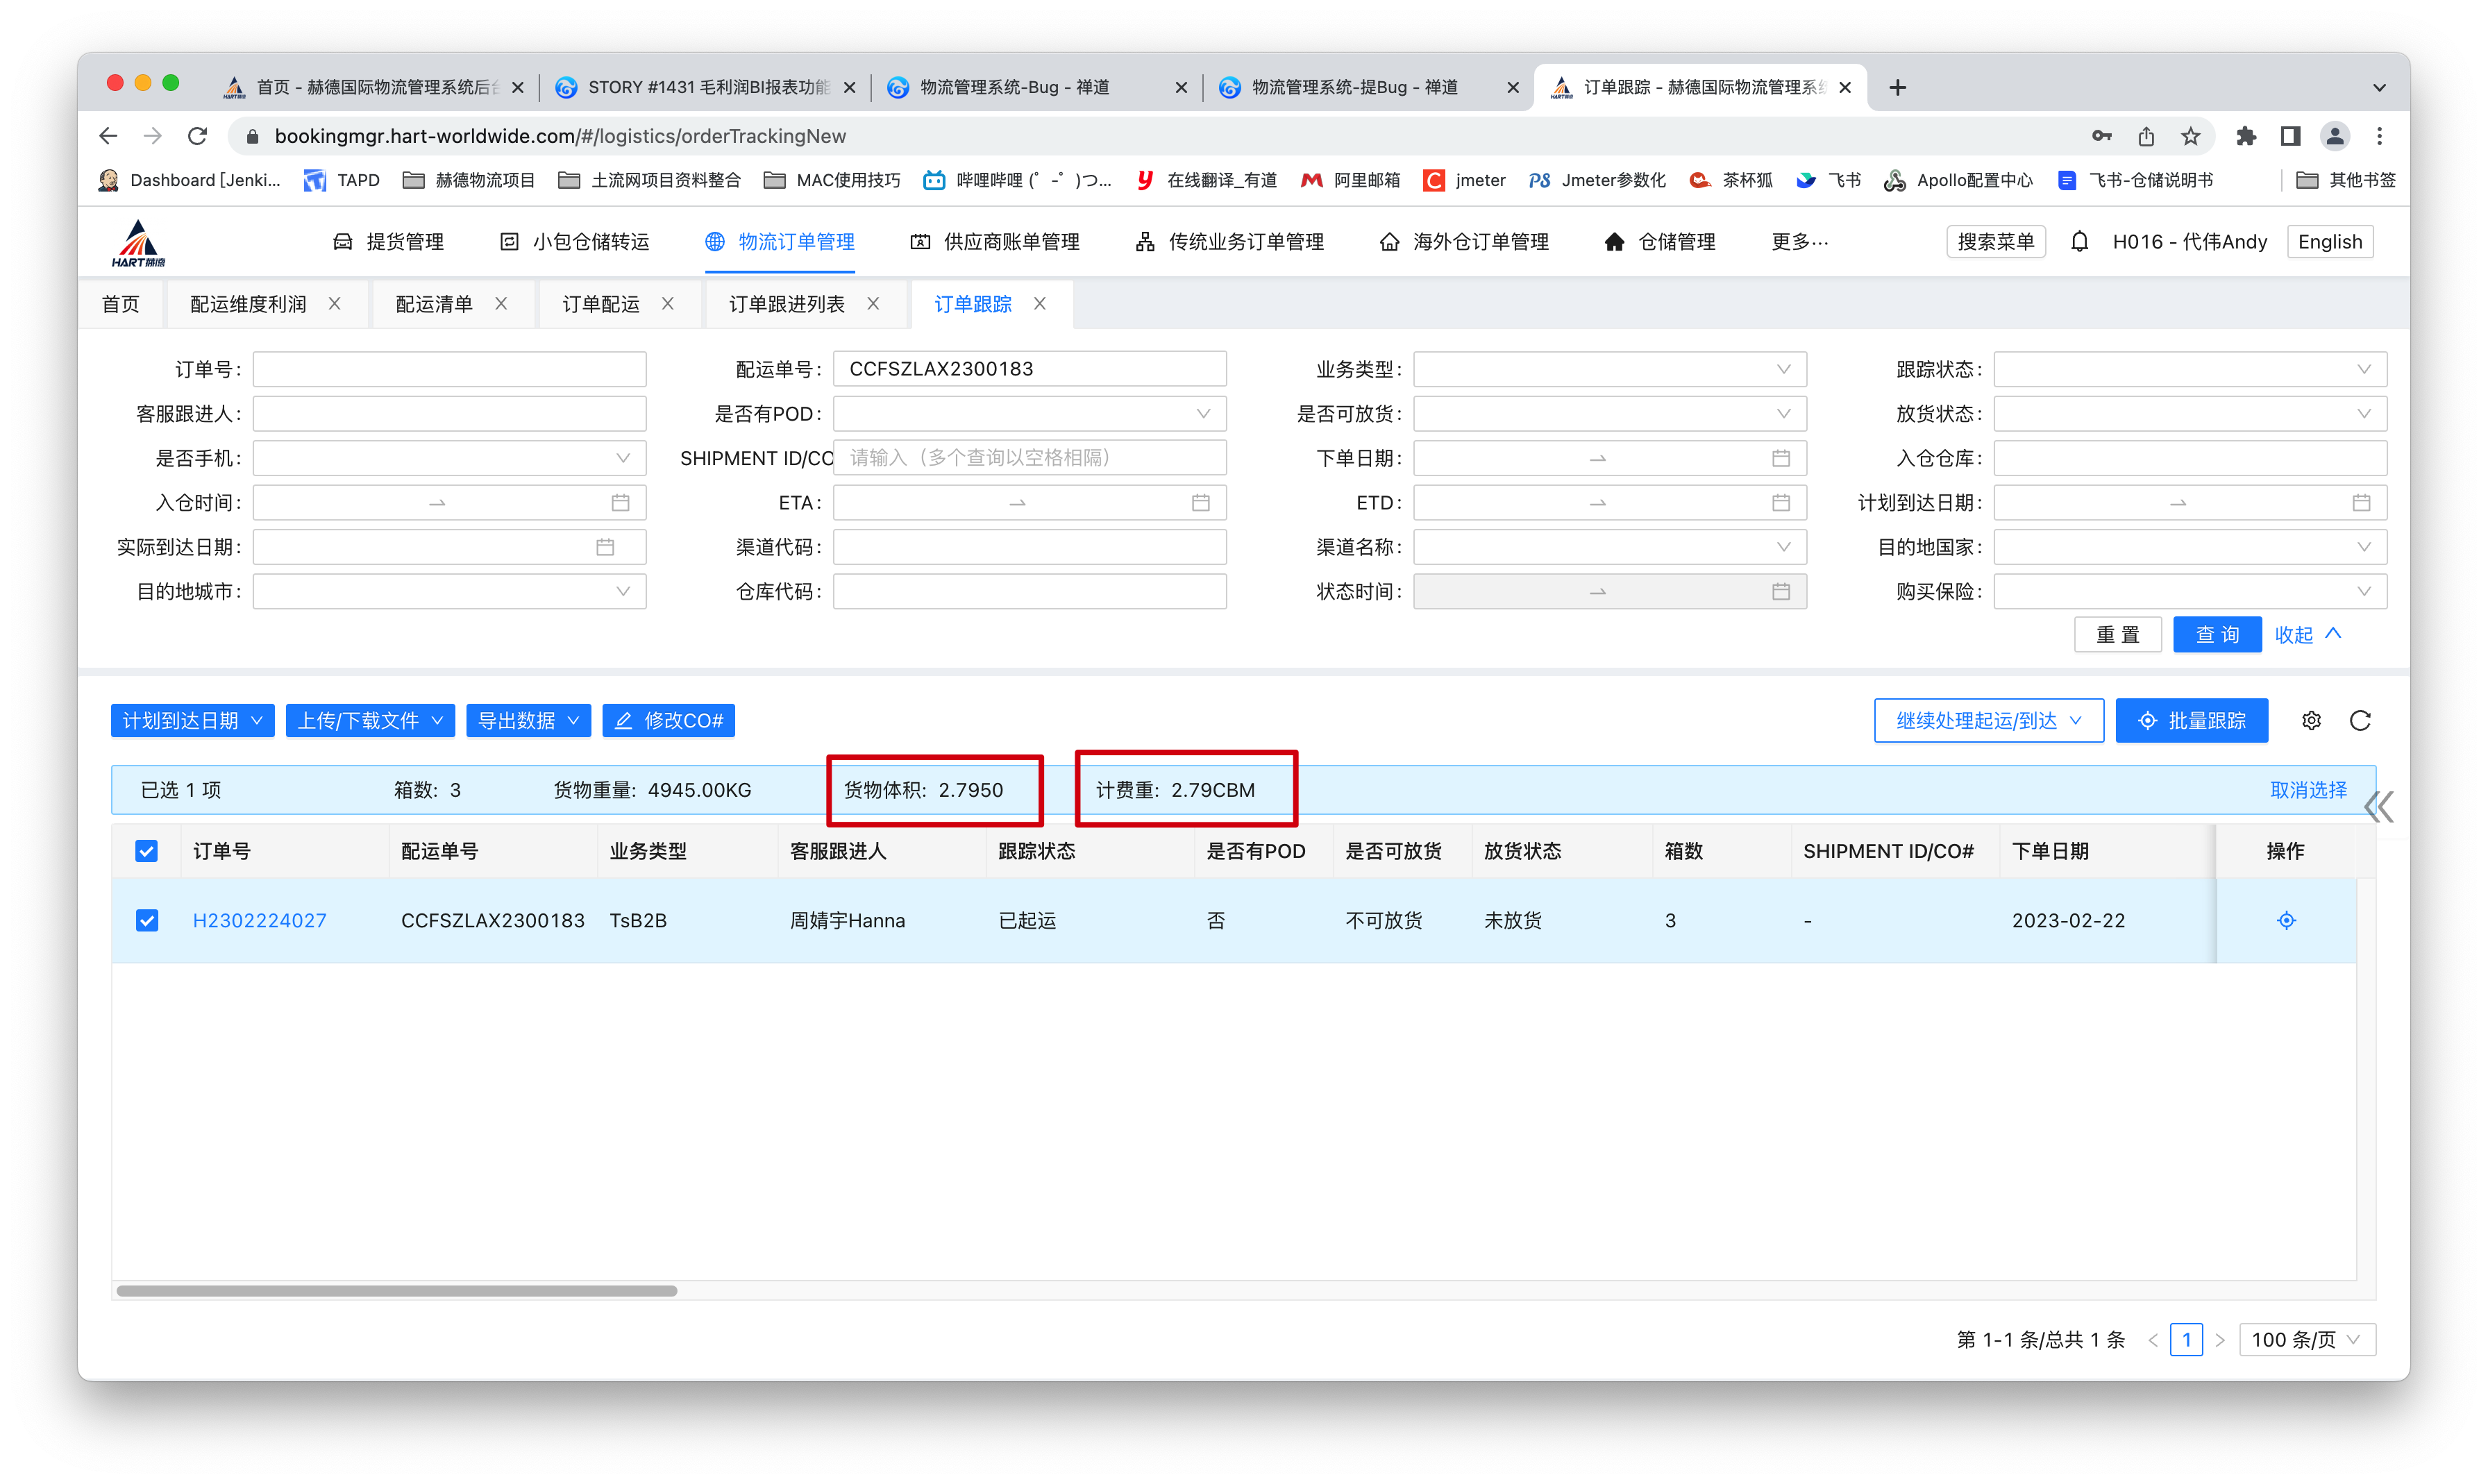2488x1484 pixels.
Task: Bookmark page with the star icon
Action: coord(2191,136)
